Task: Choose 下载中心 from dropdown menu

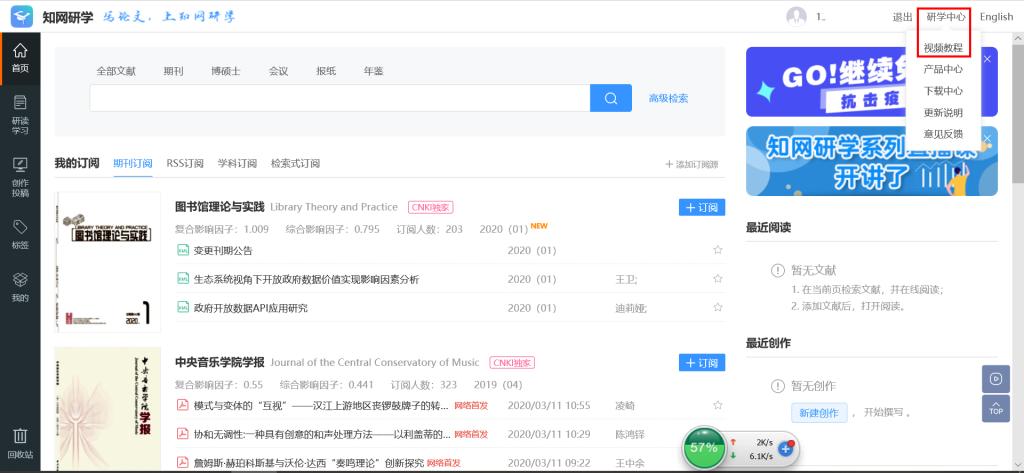Action: coord(943,91)
